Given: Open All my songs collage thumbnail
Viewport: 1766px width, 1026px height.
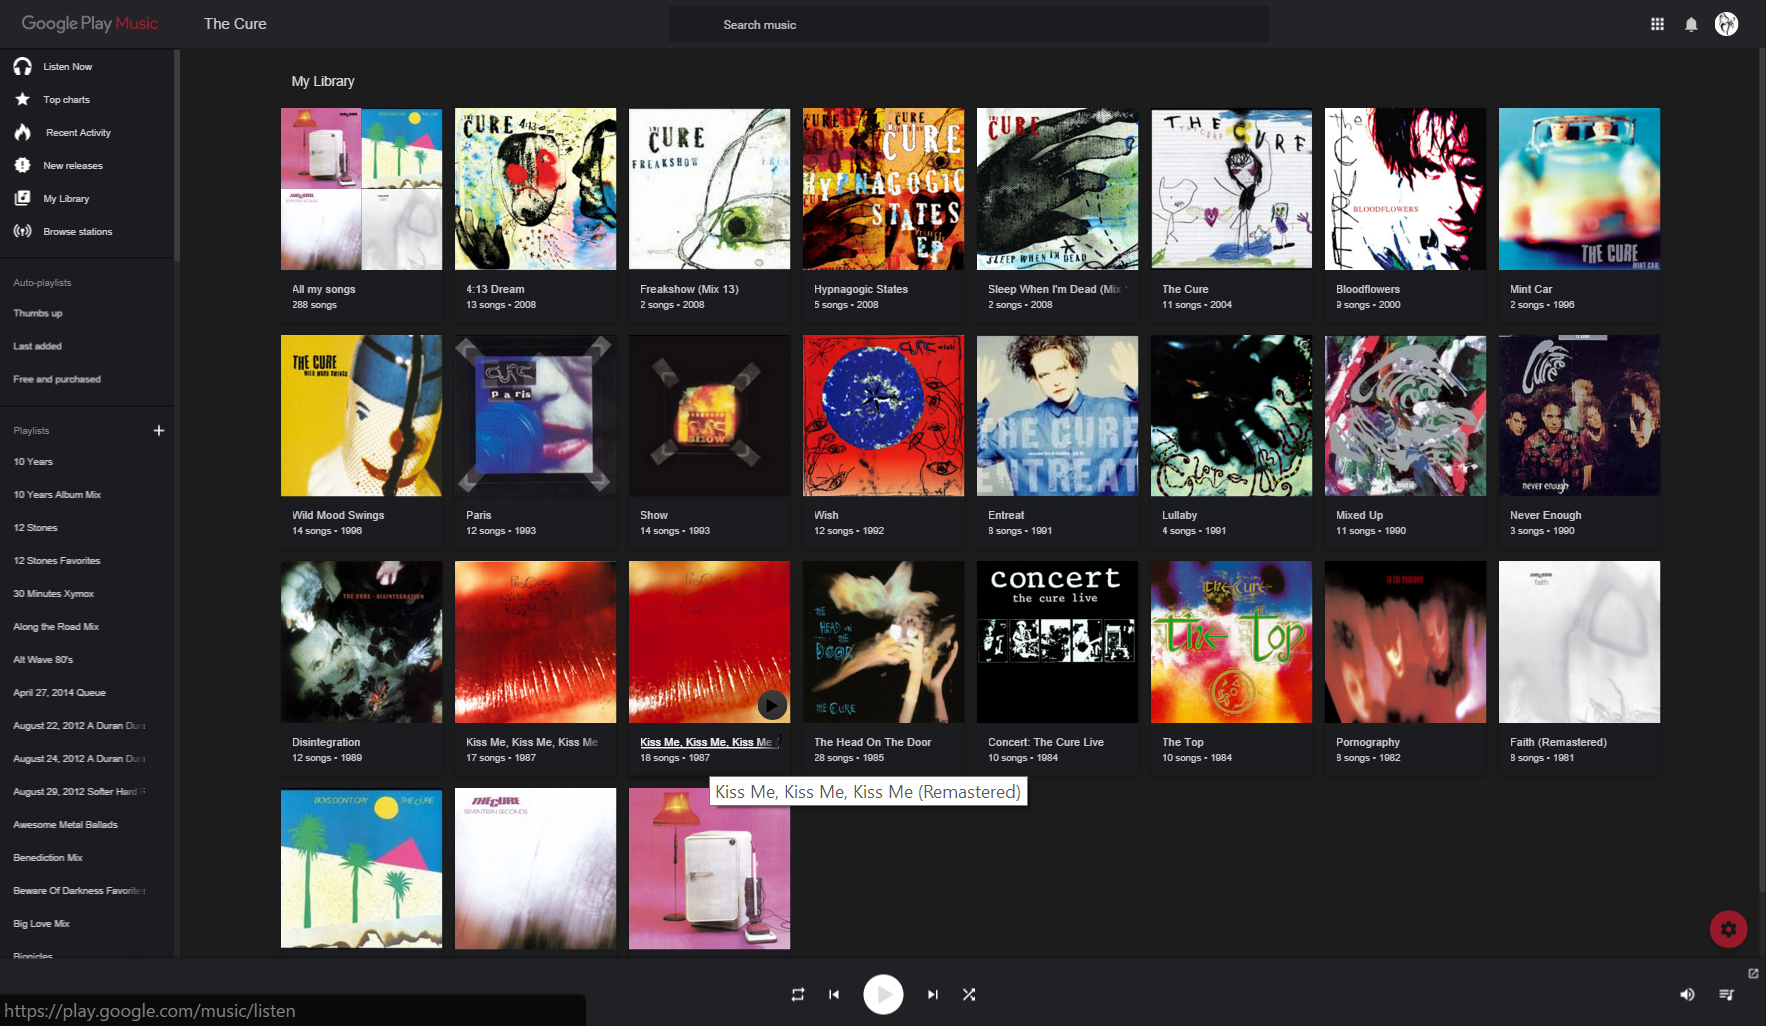Looking at the screenshot, I should click(x=361, y=189).
